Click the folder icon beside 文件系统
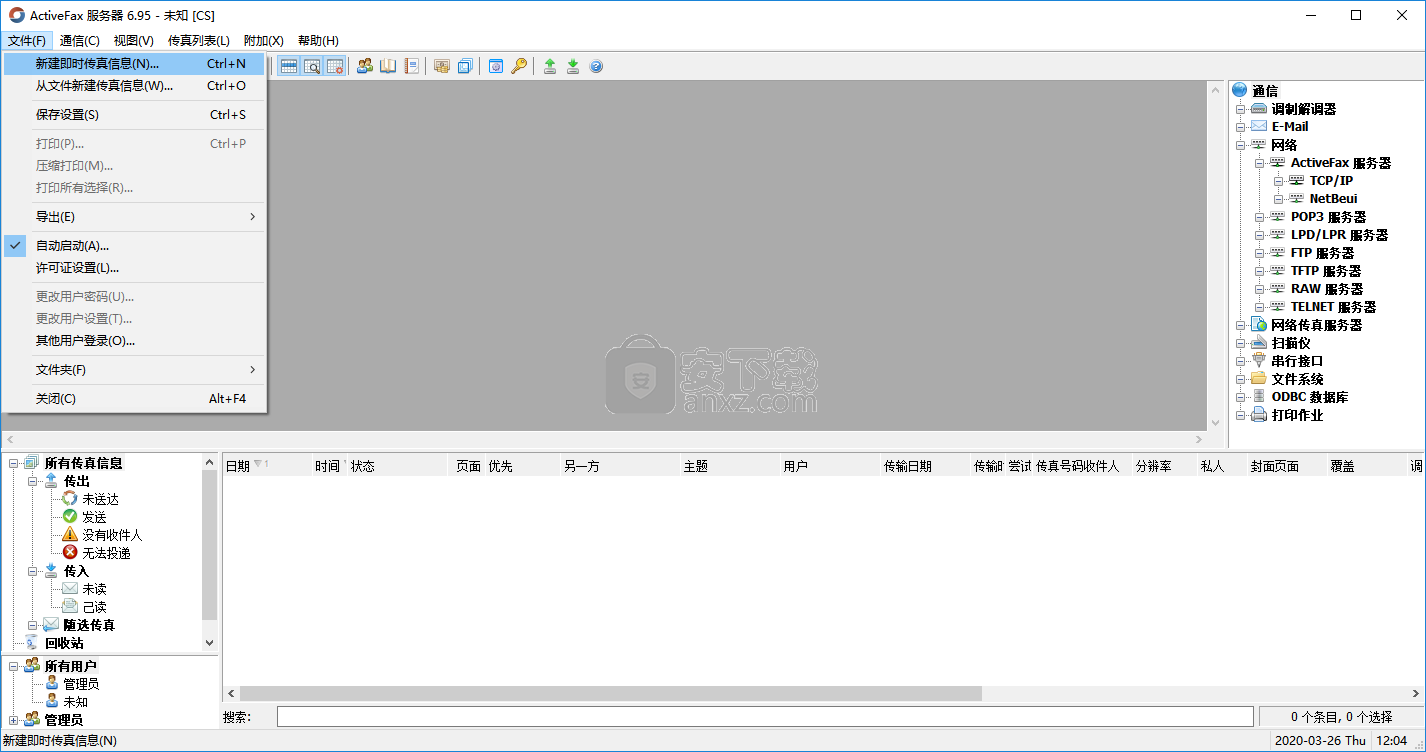The image size is (1426, 752). 1259,379
